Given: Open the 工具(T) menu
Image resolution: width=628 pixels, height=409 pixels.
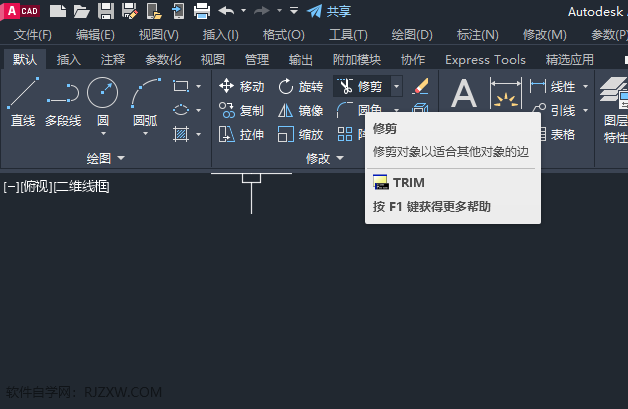Looking at the screenshot, I should pyautogui.click(x=348, y=35).
